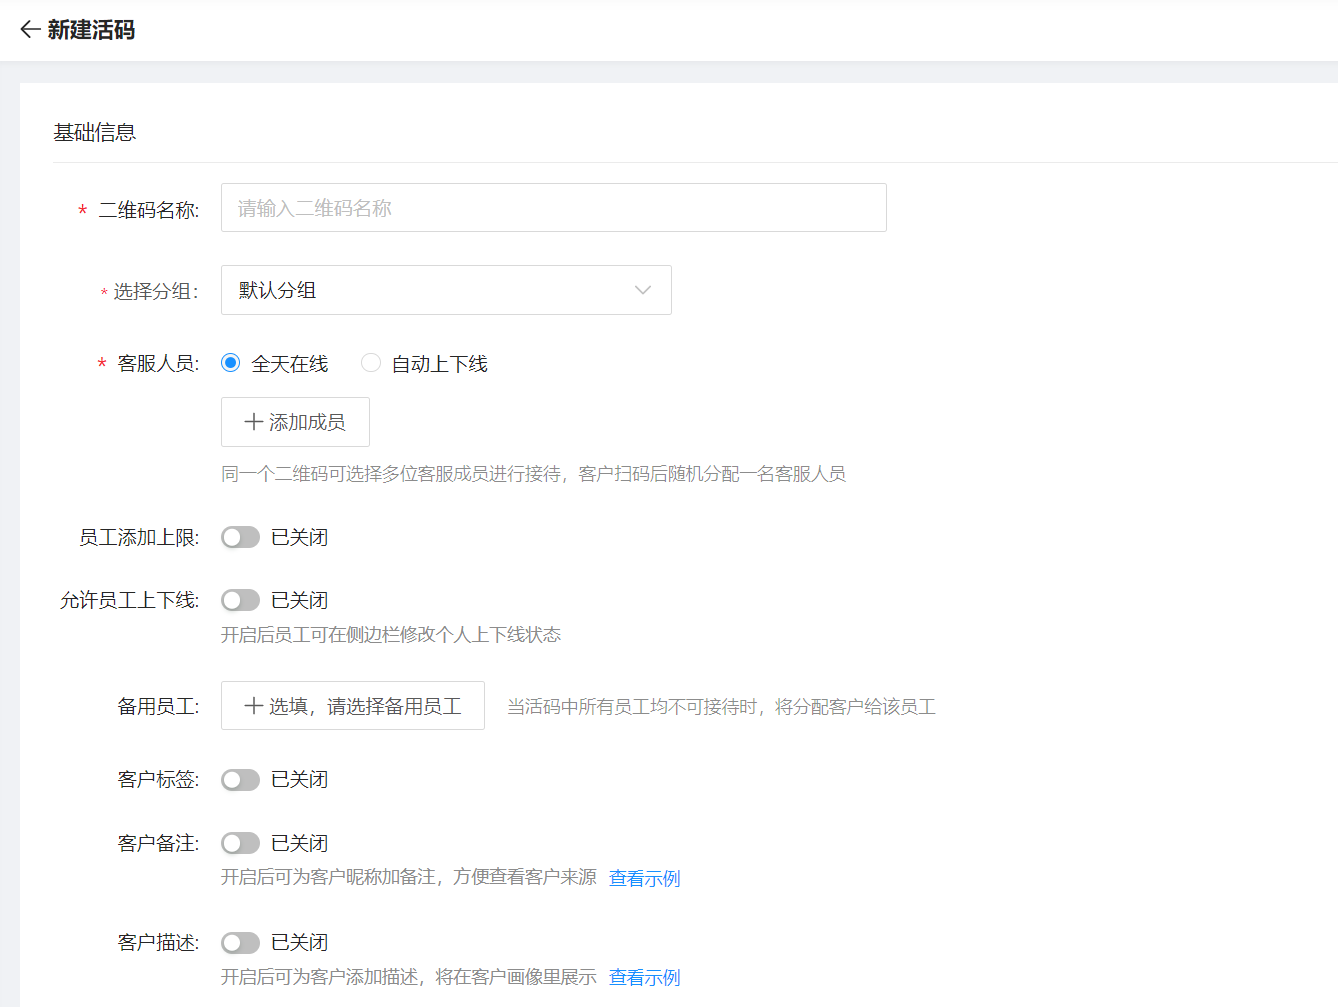Screen dimensions: 1338x1007
Task: Click the 备用员工 field label
Action: coord(158,706)
